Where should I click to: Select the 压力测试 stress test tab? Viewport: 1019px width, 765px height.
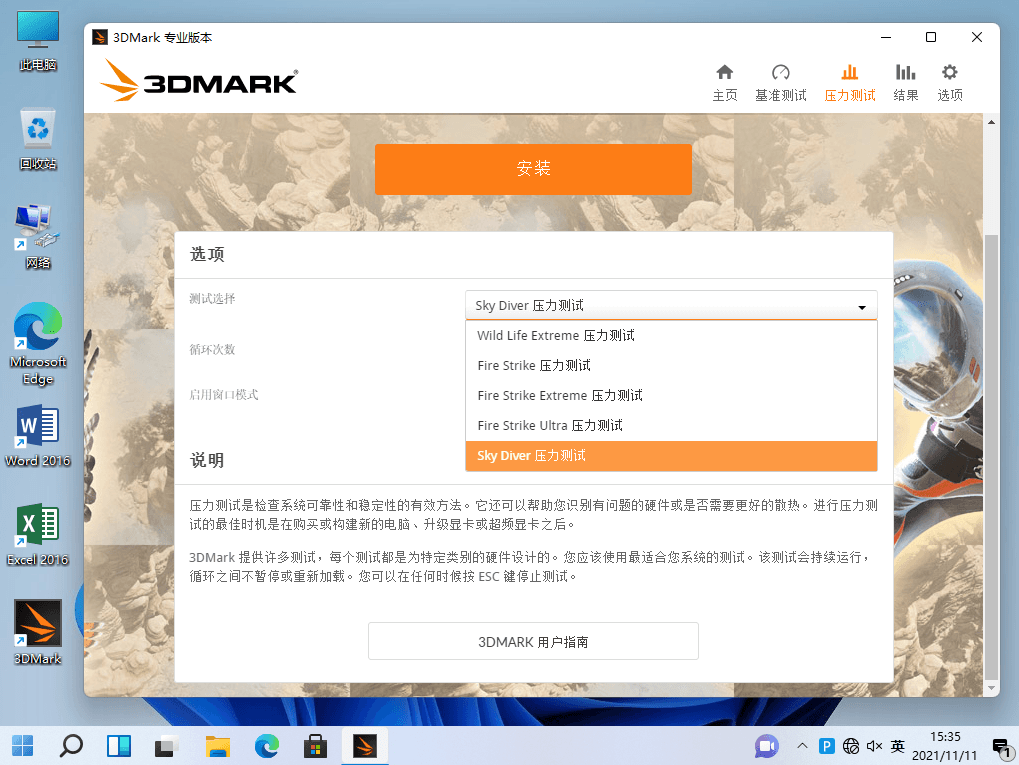coord(849,83)
